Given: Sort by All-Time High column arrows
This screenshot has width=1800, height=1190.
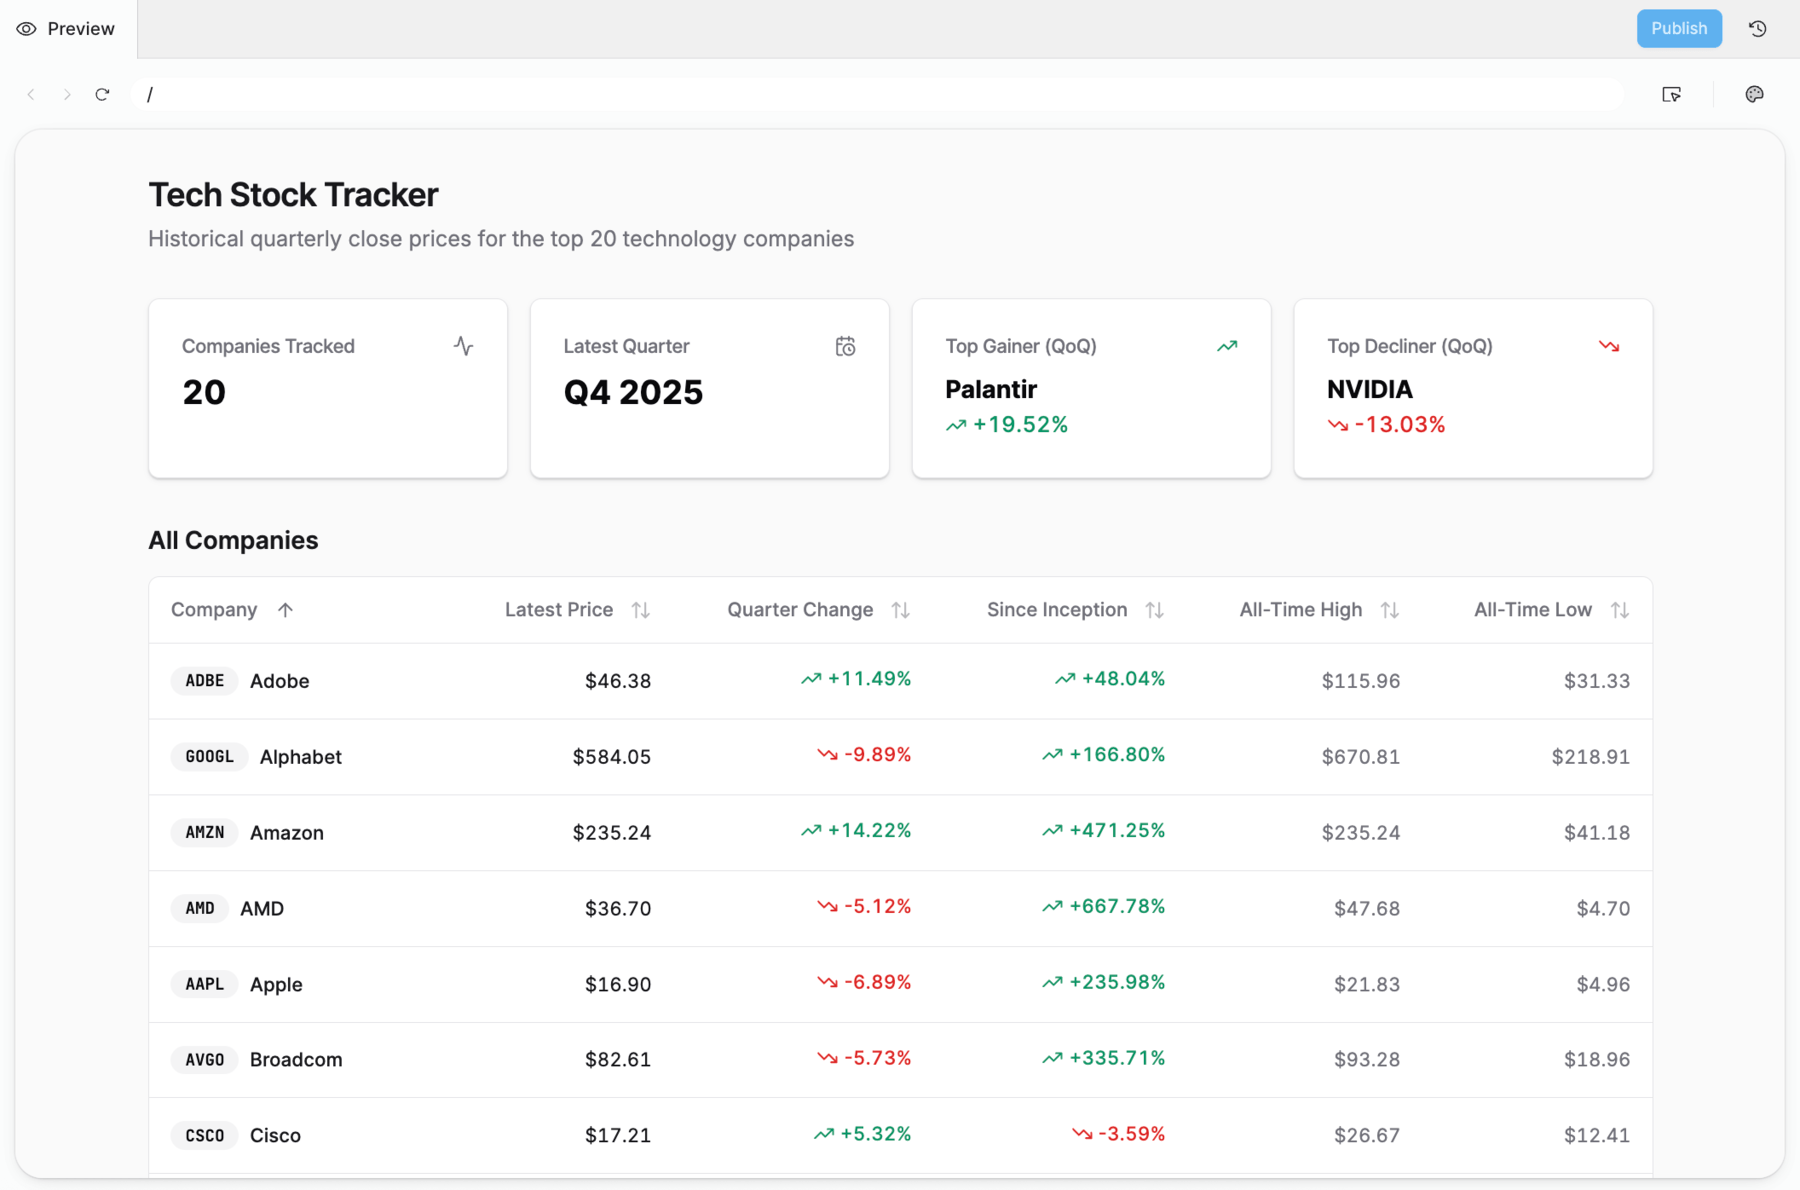Looking at the screenshot, I should (1390, 610).
